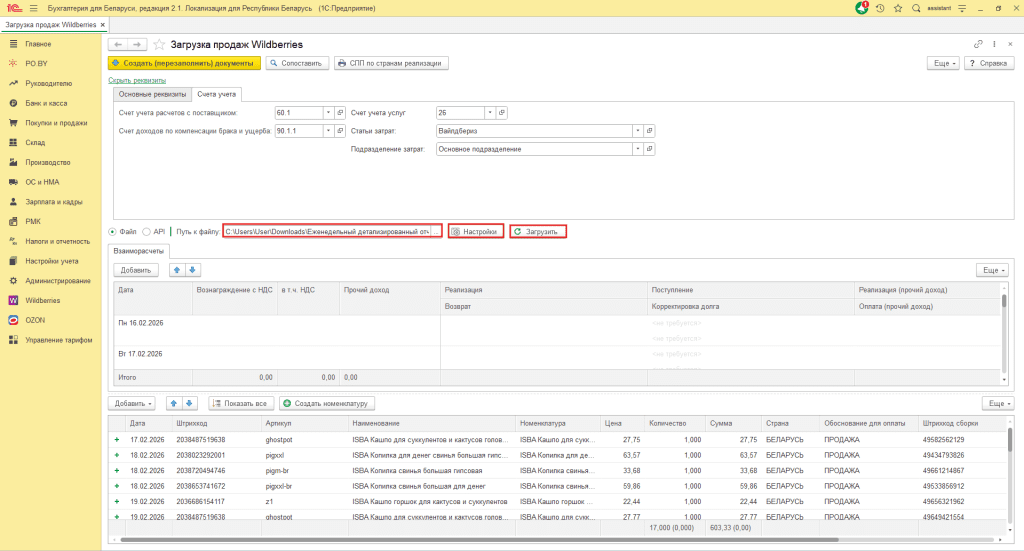This screenshot has width=1024, height=551.
Task: Select the API radio button
Action: coord(147,231)
